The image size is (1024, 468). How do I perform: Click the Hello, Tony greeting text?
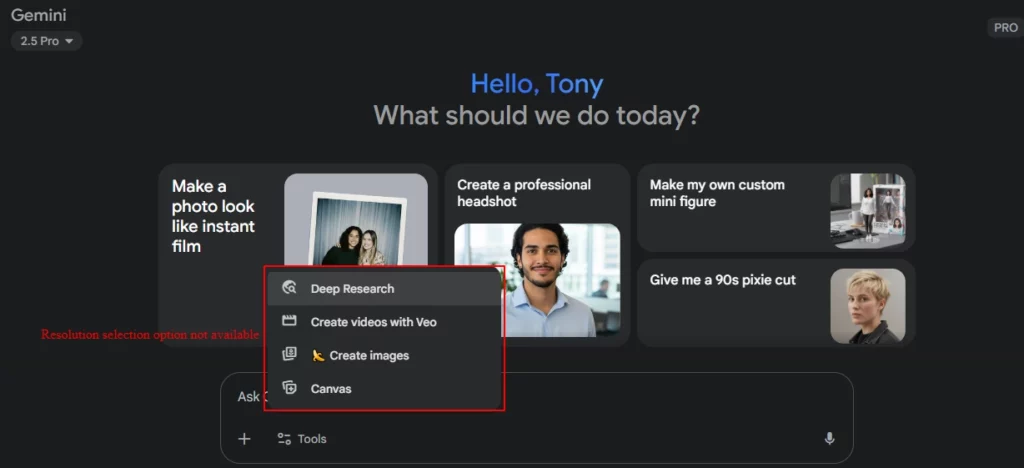tap(537, 84)
